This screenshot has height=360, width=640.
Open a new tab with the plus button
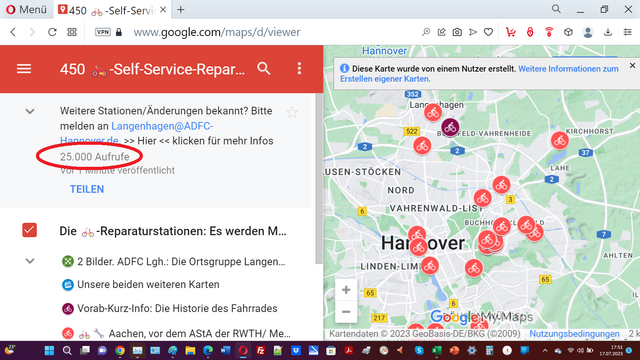[x=181, y=10]
